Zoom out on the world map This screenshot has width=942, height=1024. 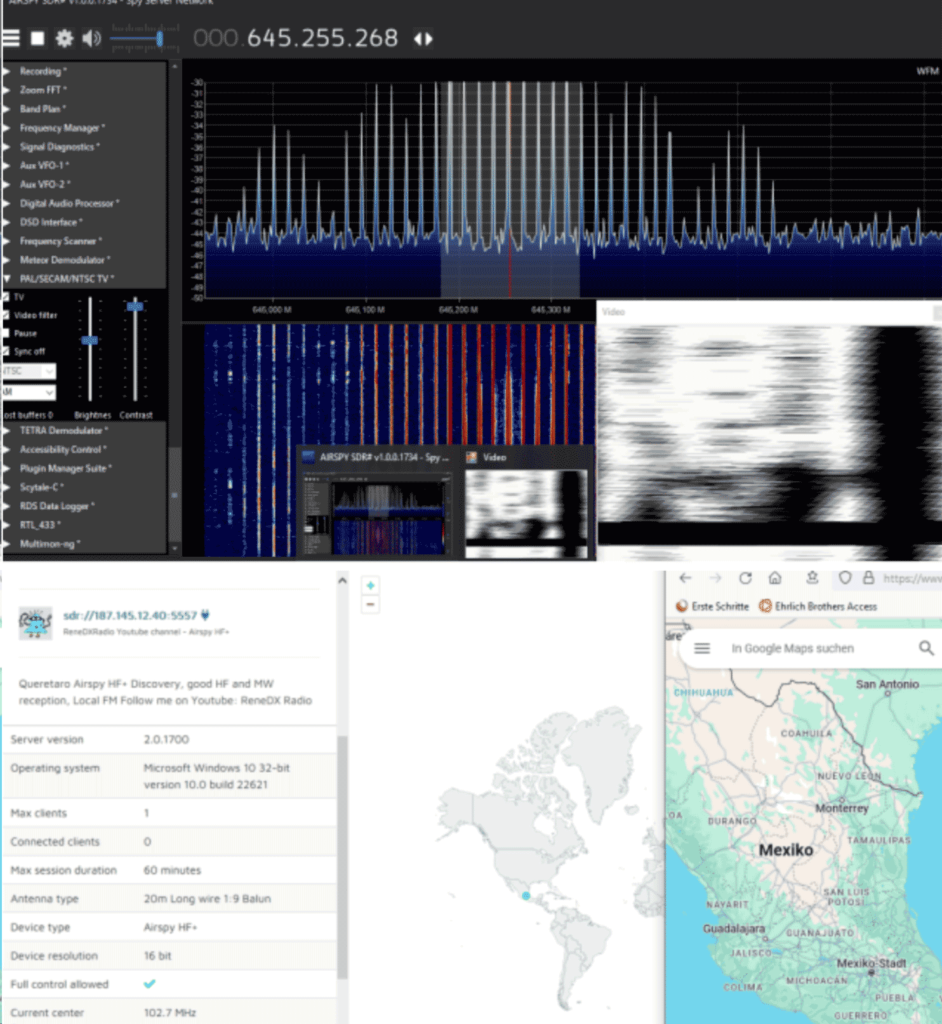tap(370, 605)
